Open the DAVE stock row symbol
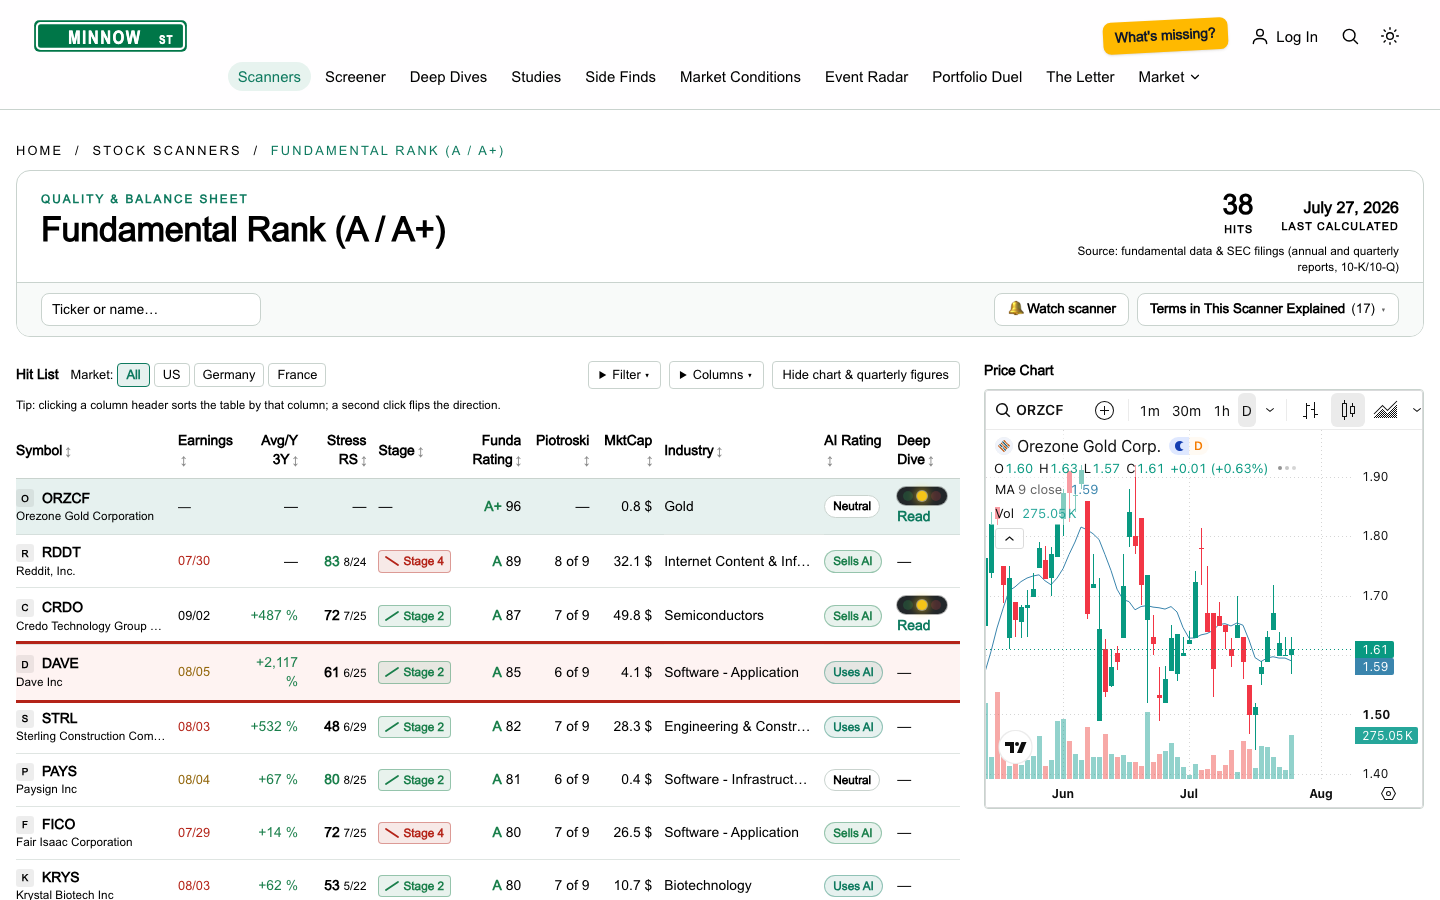This screenshot has height=900, width=1440. pos(60,663)
